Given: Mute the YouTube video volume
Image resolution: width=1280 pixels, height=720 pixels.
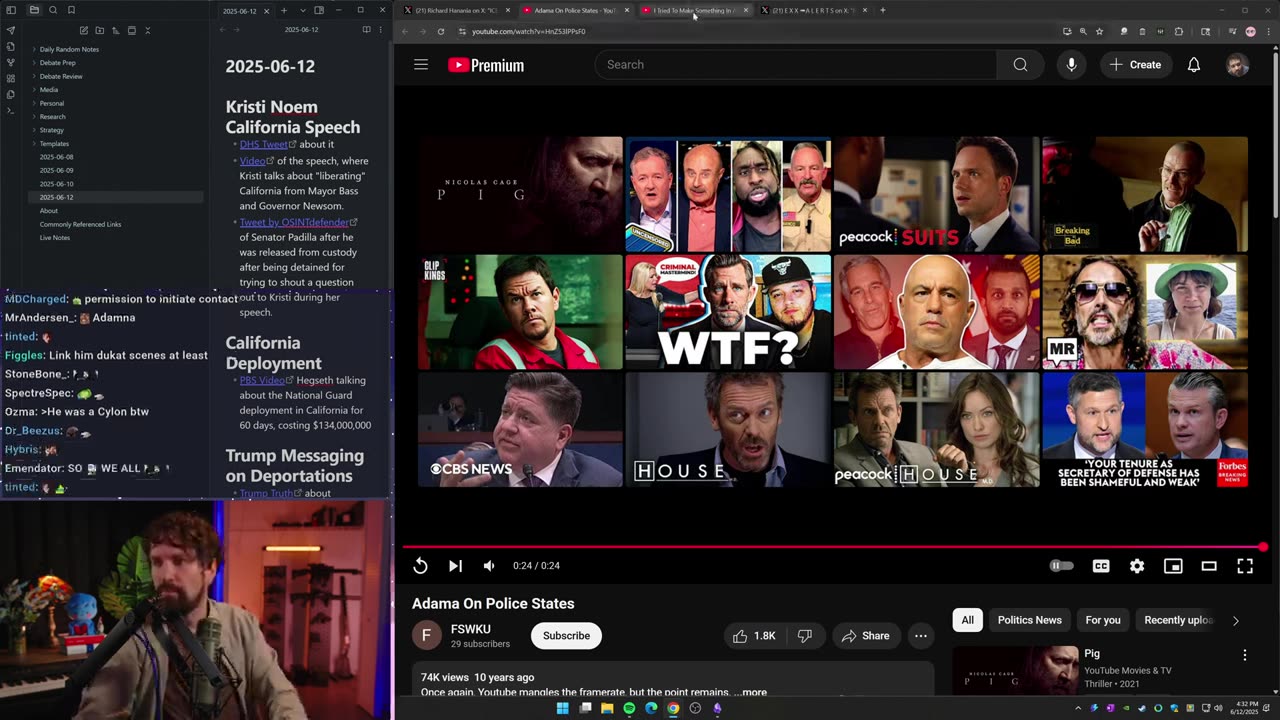Looking at the screenshot, I should click(489, 566).
